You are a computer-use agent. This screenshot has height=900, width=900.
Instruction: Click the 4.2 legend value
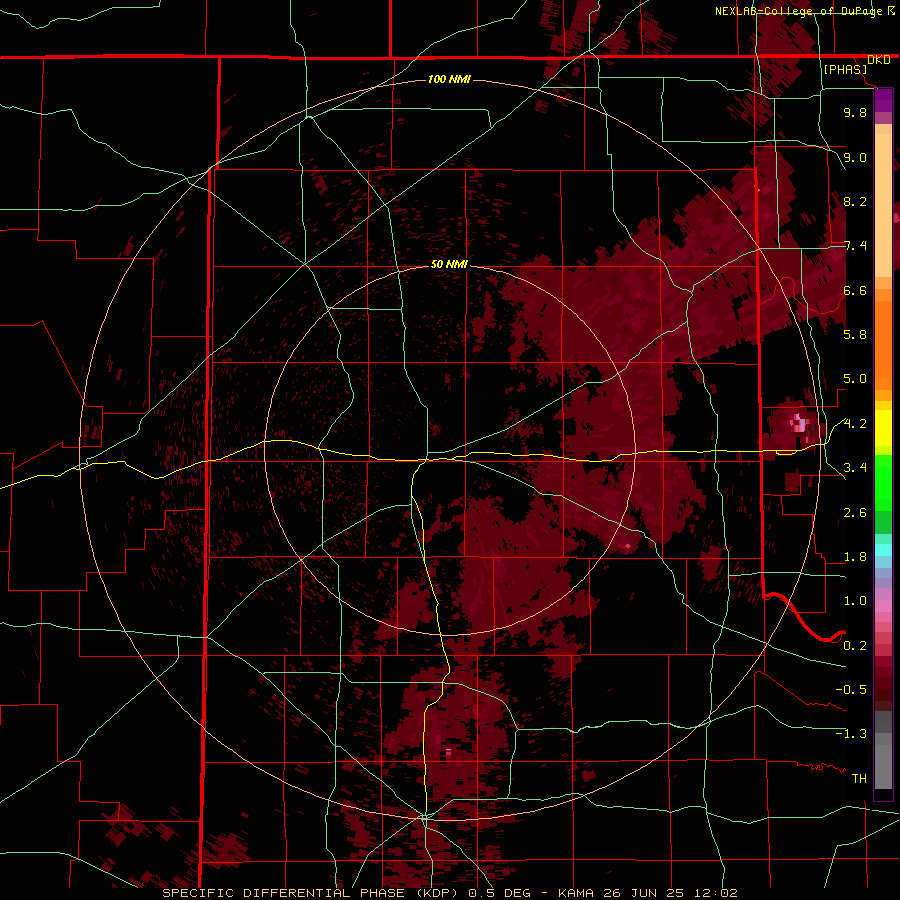click(855, 424)
